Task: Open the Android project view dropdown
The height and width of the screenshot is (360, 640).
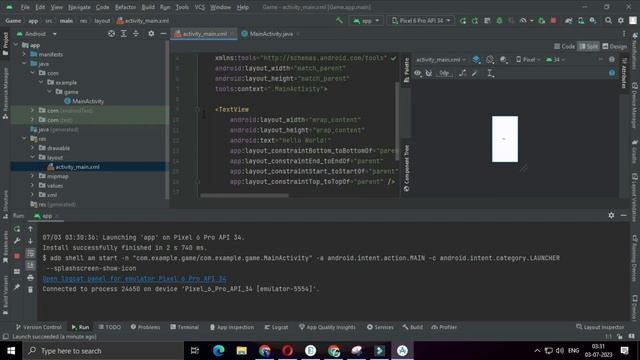Action: (x=36, y=34)
